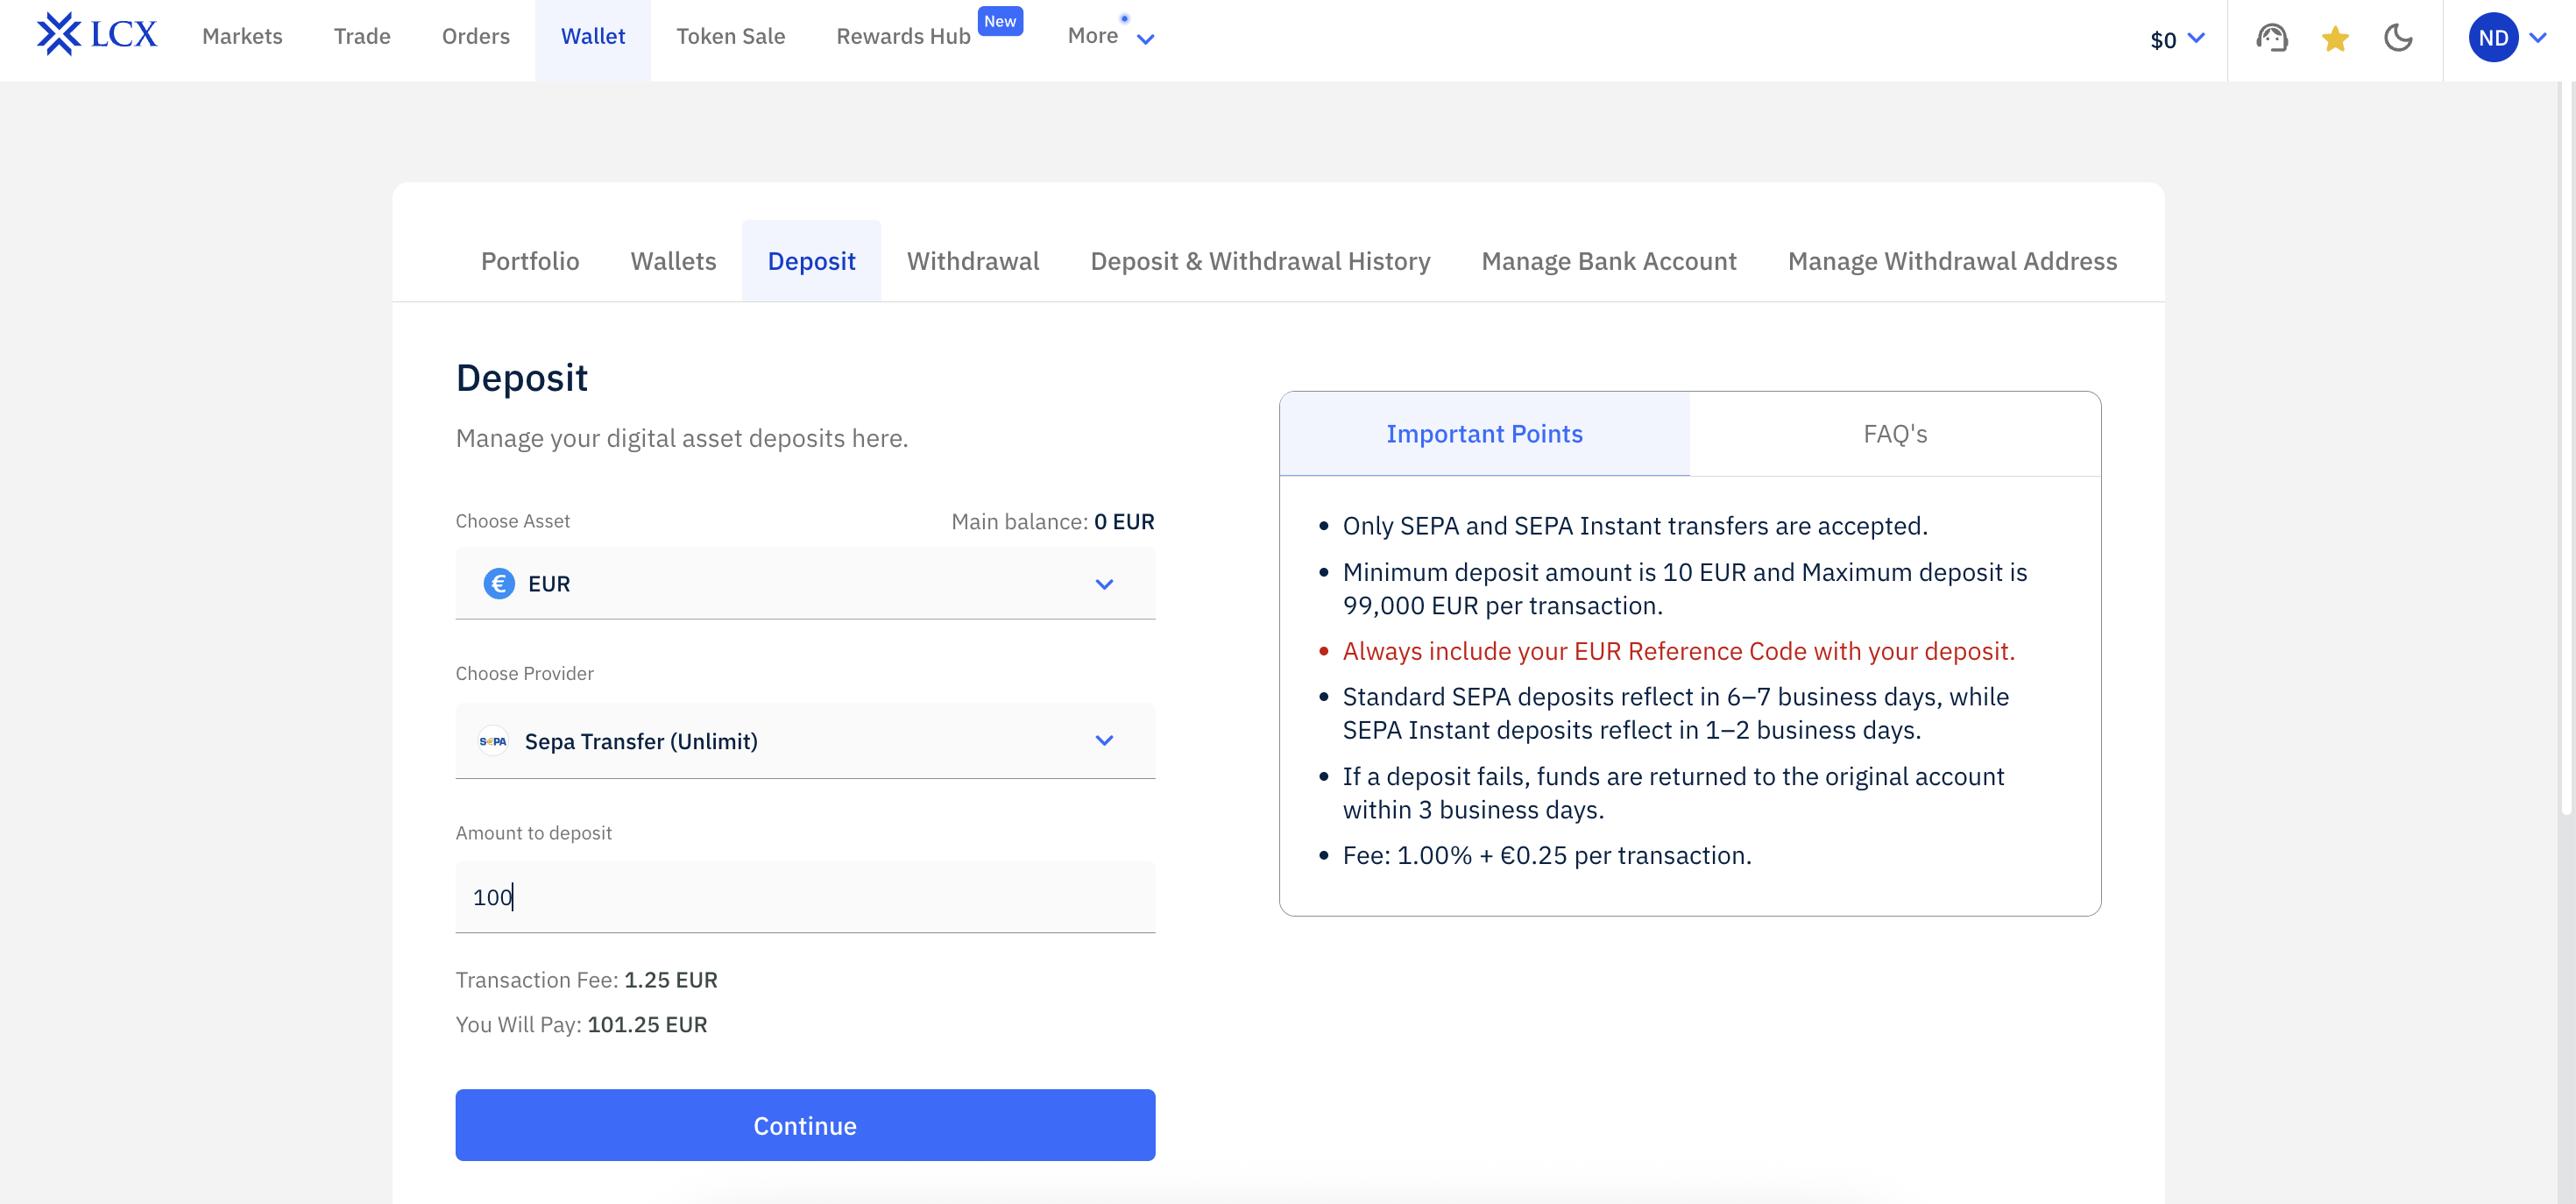This screenshot has width=2576, height=1204.
Task: Open the Choose Asset EUR dropdown
Action: click(1103, 584)
